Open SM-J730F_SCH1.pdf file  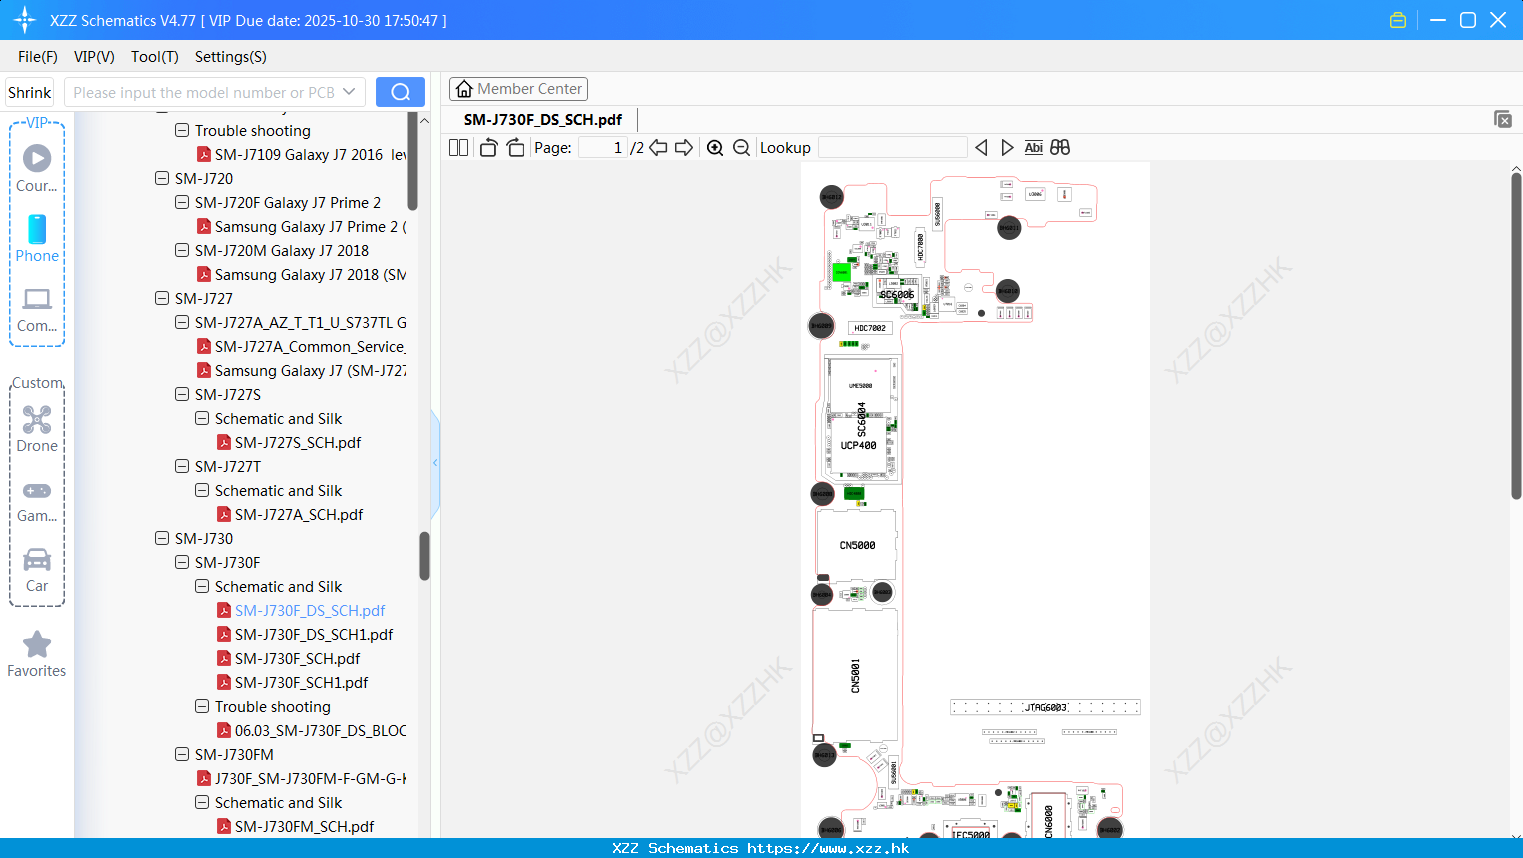click(301, 682)
